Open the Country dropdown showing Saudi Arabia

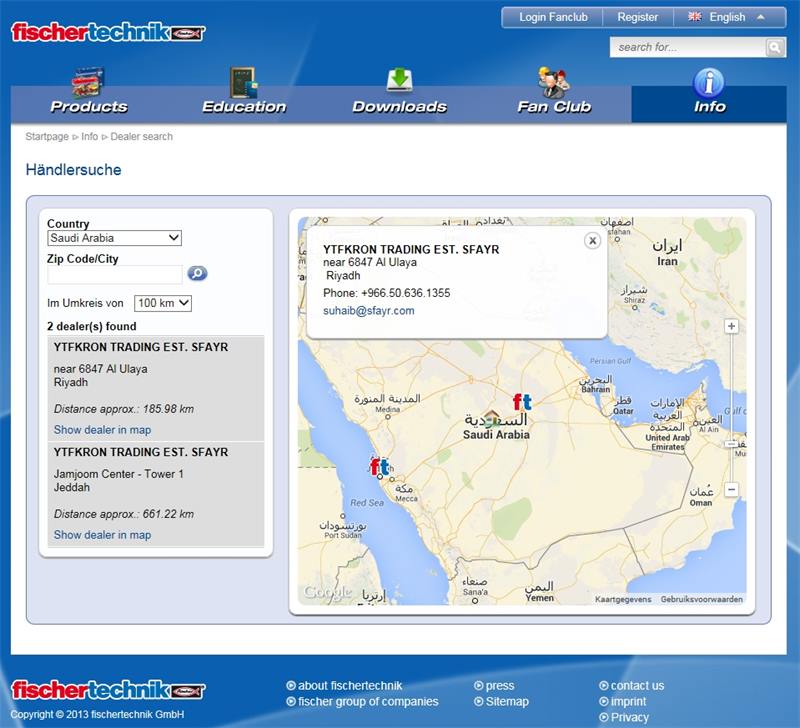(x=115, y=238)
